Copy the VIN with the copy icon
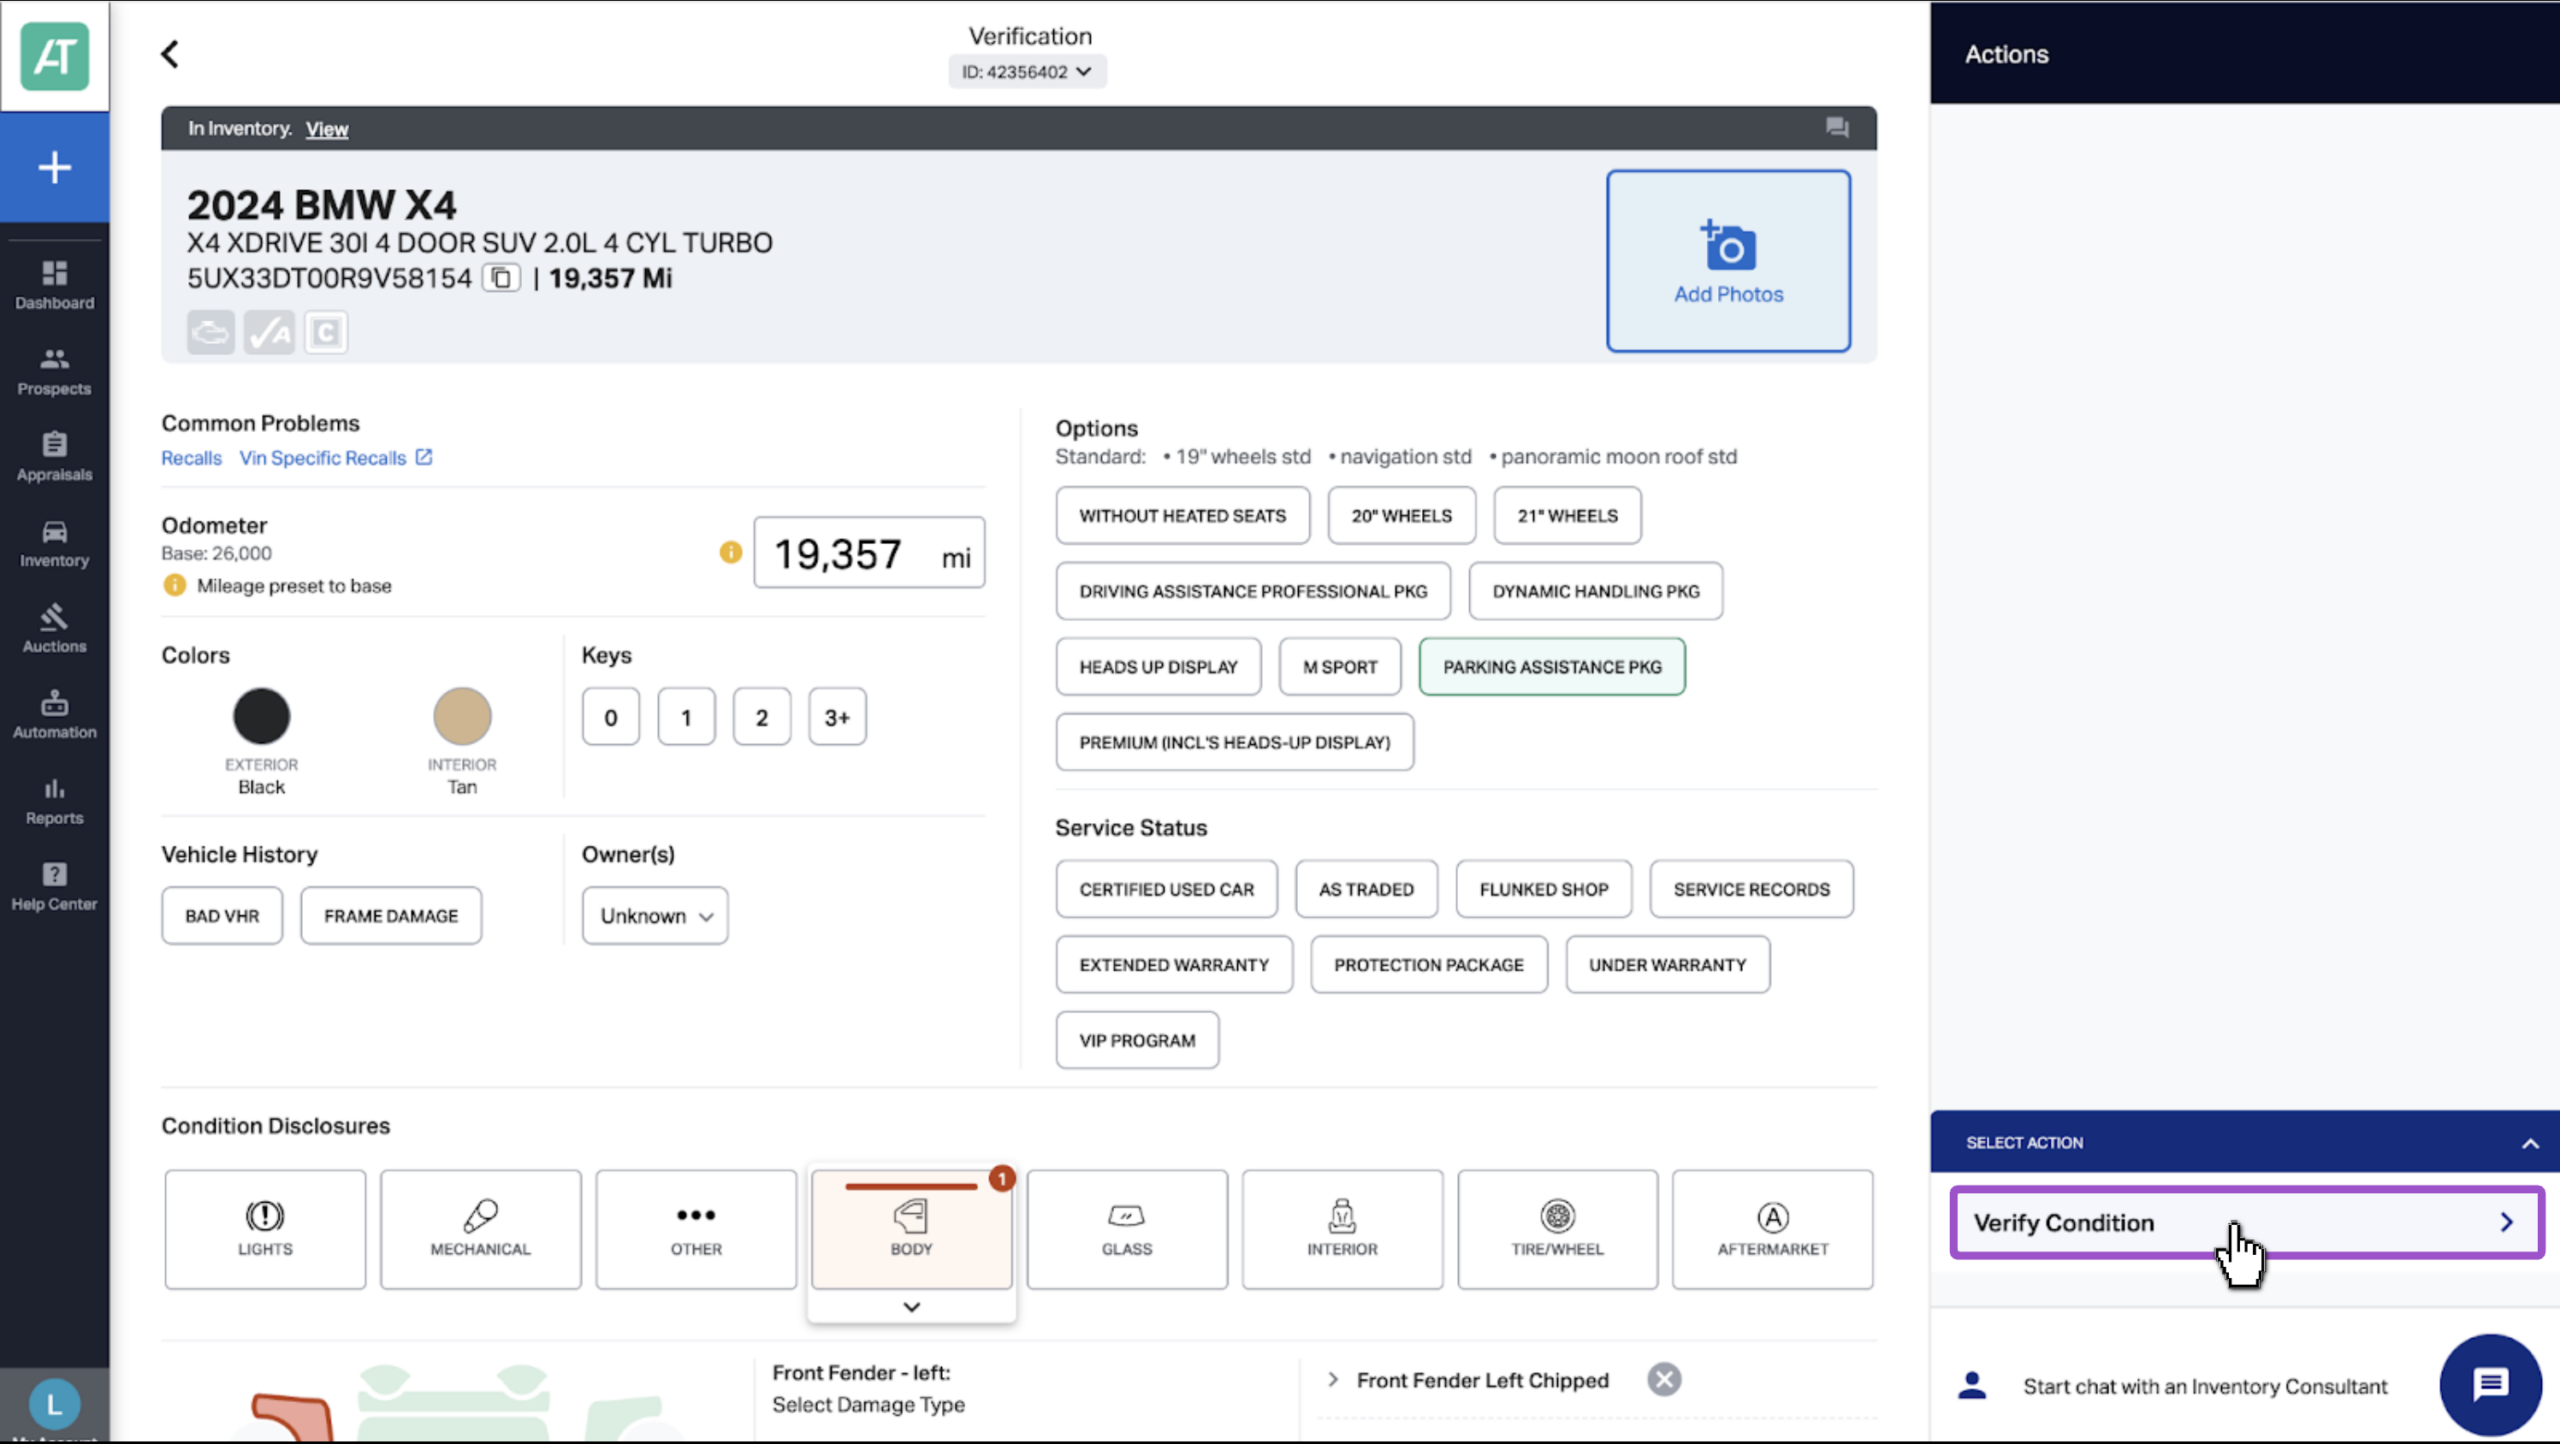Image resolution: width=2560 pixels, height=1444 pixels. 501,277
